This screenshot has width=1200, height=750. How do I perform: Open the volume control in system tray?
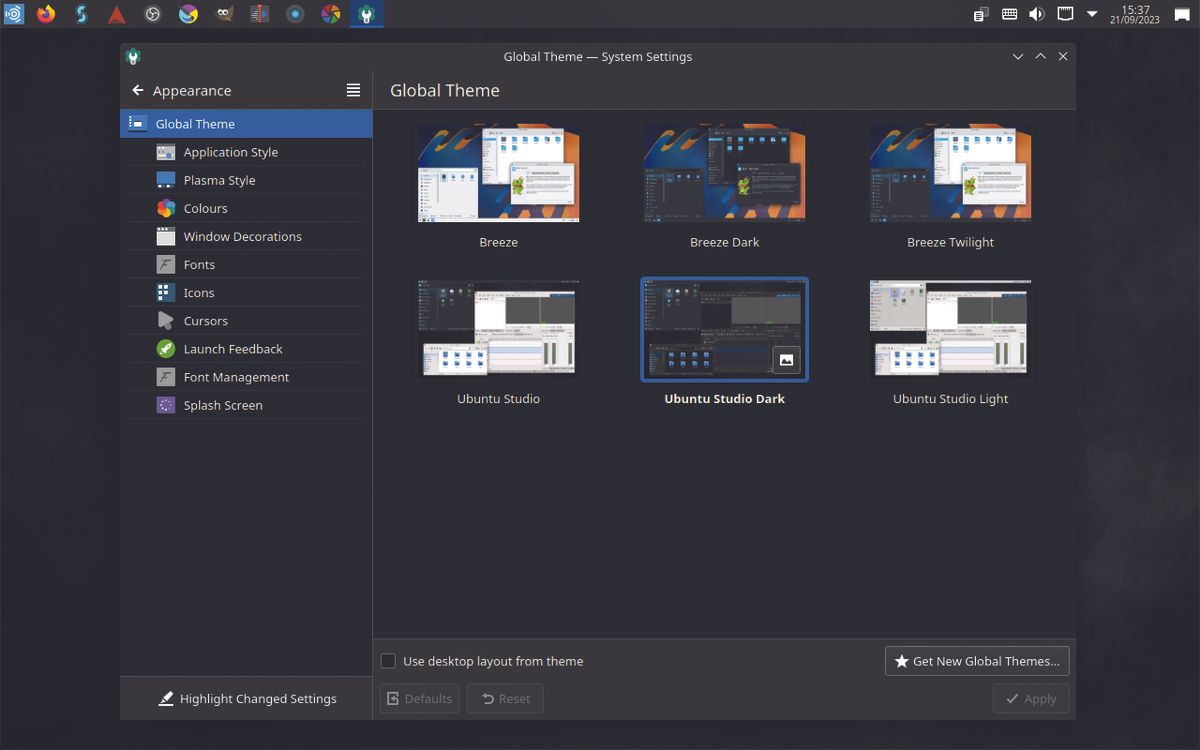coord(1035,14)
